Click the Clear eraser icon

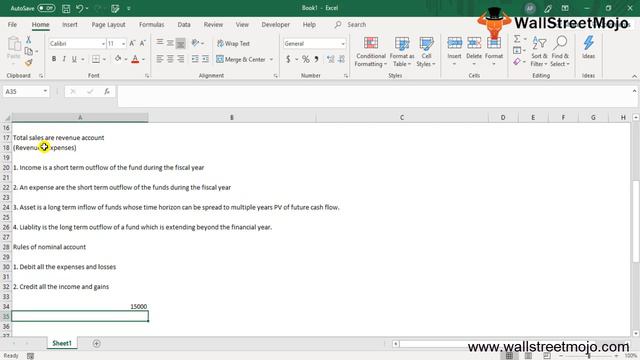(517, 62)
